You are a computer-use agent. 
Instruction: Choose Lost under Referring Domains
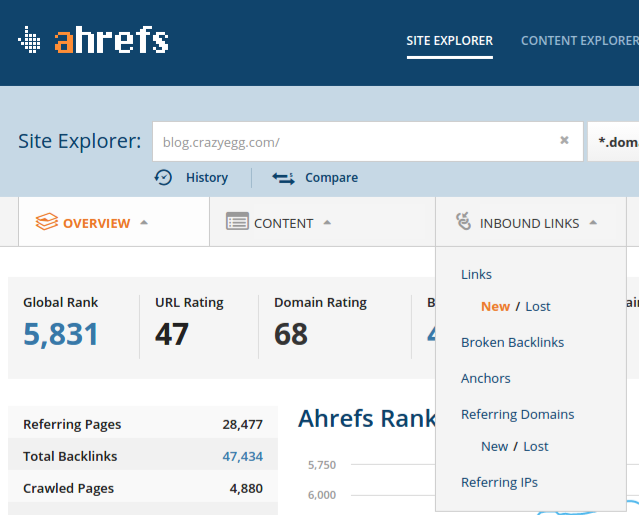pyautogui.click(x=535, y=447)
